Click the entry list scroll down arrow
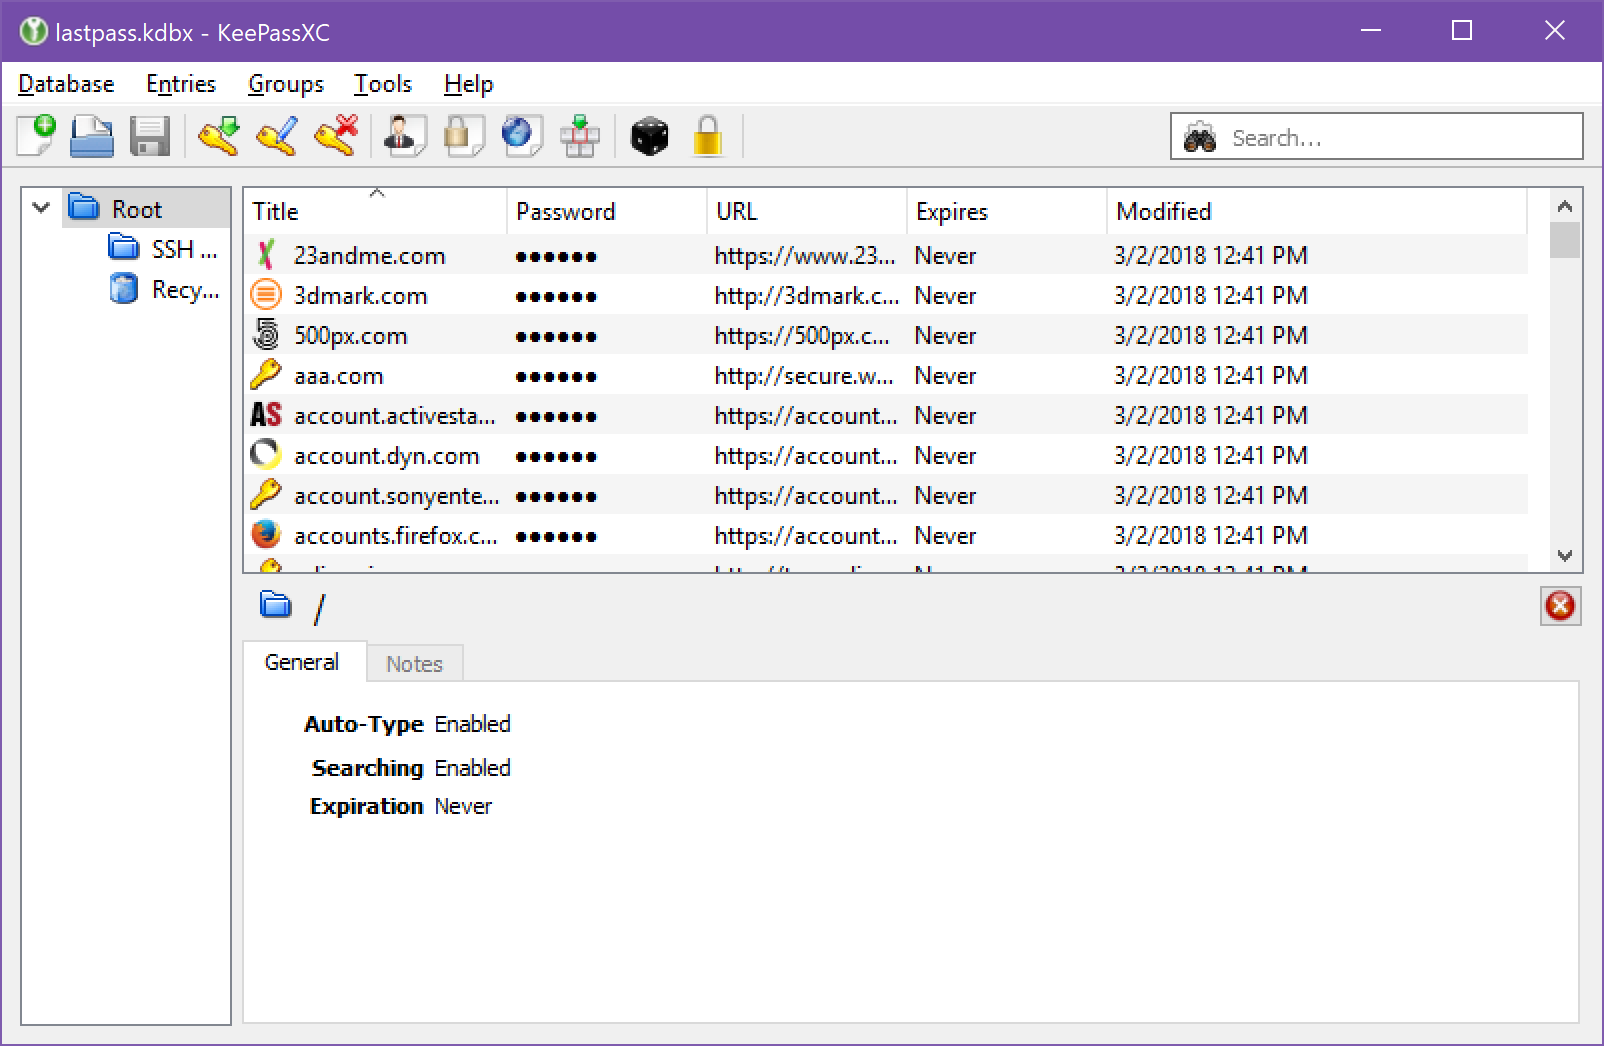Viewport: 1604px width, 1046px height. coord(1565,555)
